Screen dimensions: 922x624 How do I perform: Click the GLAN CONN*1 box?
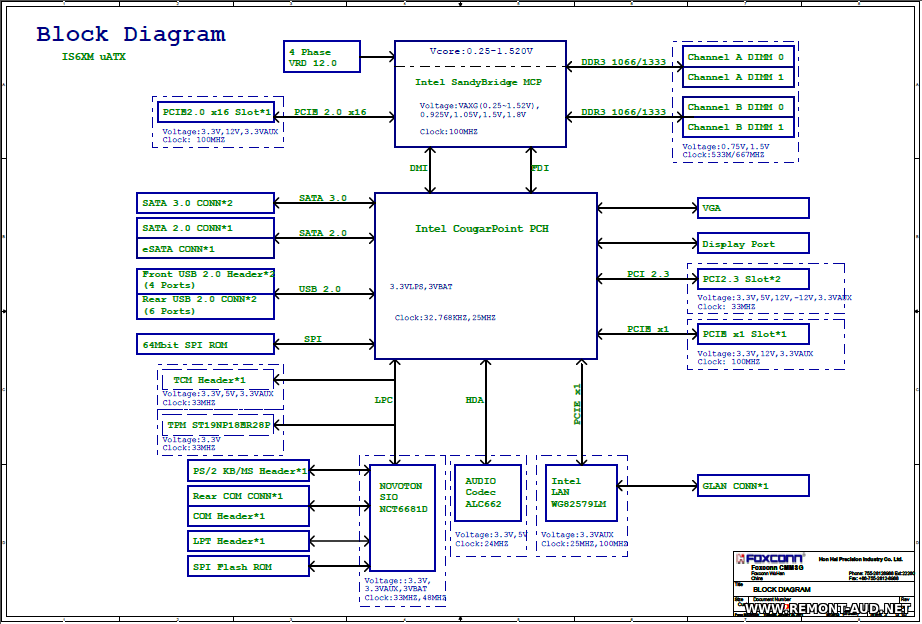(752, 486)
